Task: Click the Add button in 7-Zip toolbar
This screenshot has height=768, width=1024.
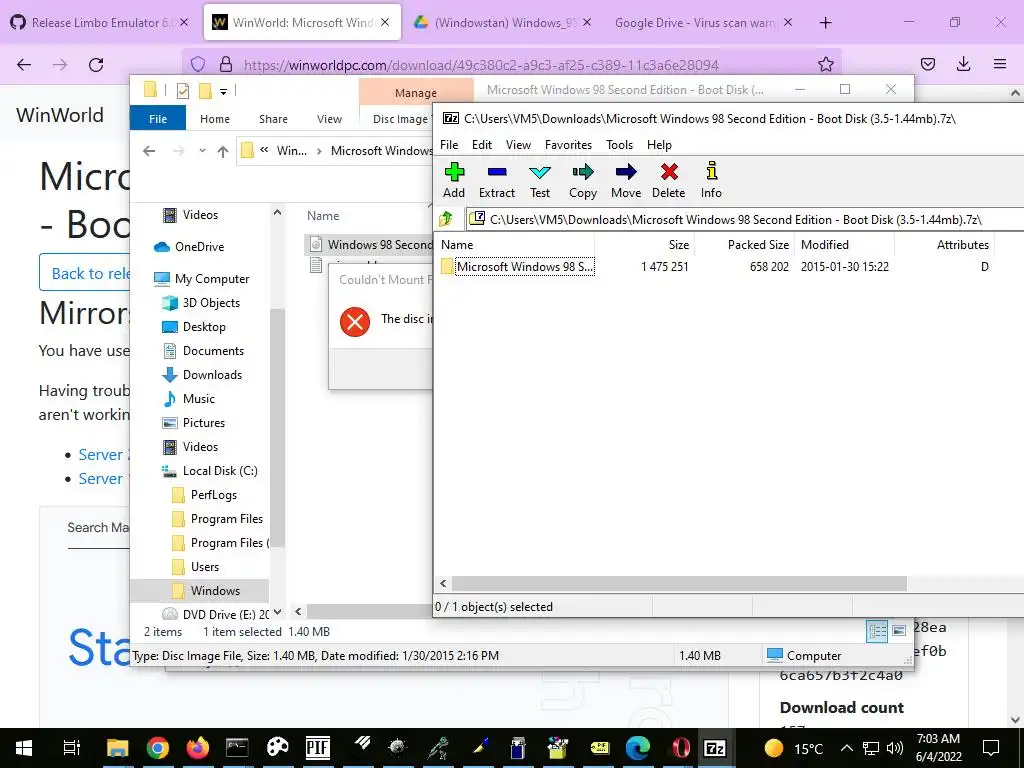Action: [x=454, y=180]
